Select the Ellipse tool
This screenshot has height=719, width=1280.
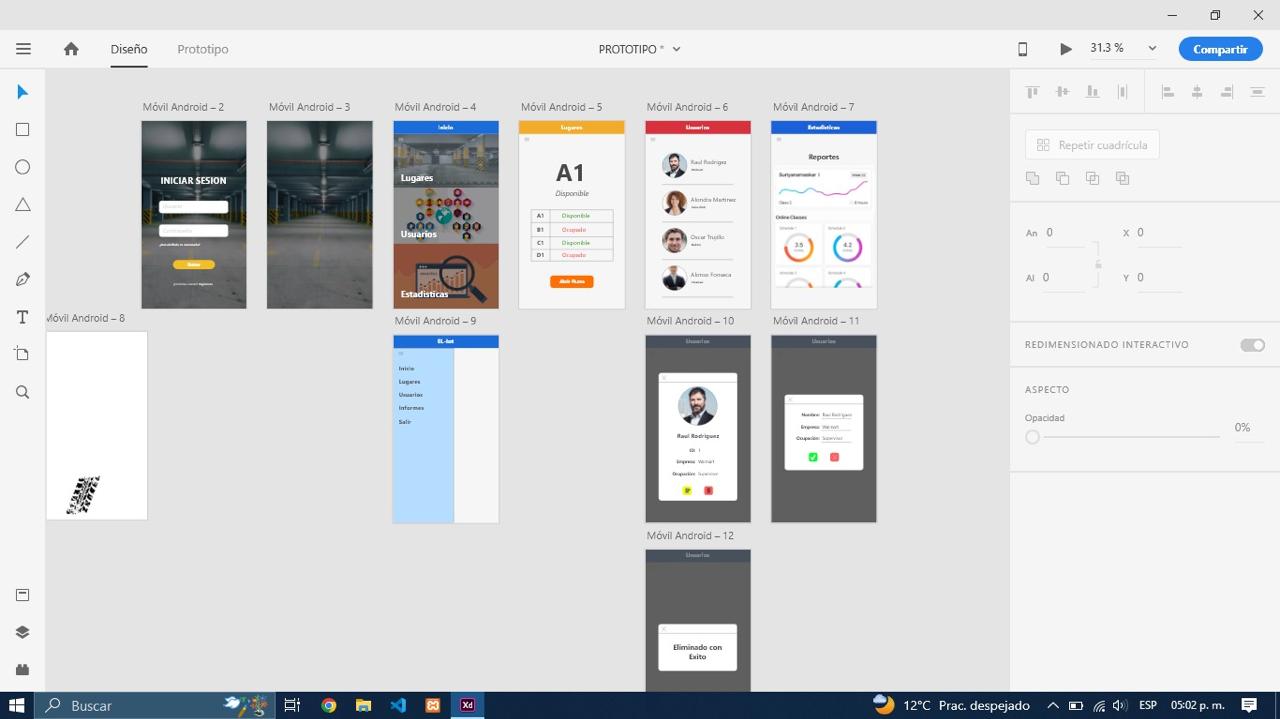click(22, 167)
